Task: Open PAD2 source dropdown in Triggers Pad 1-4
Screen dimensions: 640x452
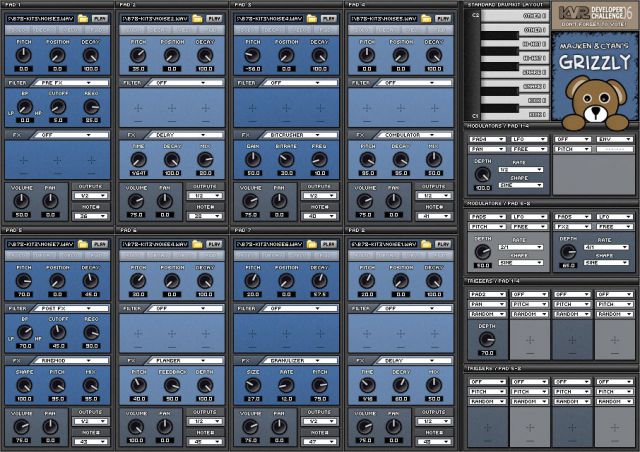Action: 487,294
